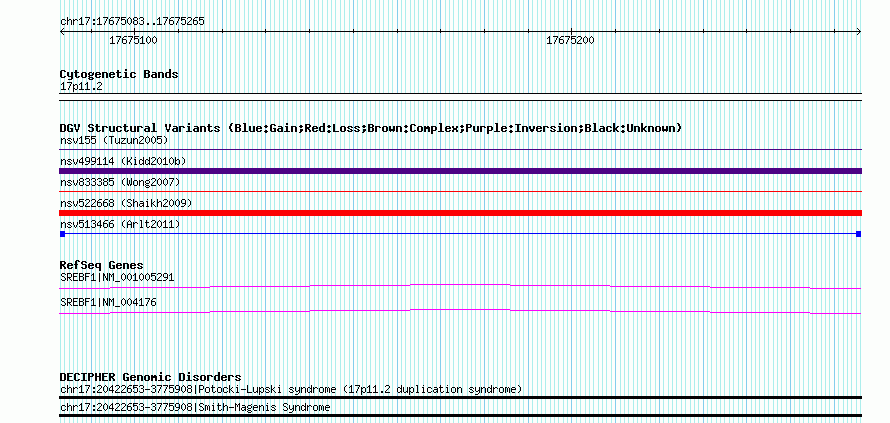Click the SREBF1 NM_004176 magenta transcript line
This screenshot has width=890, height=423.
pyautogui.click(x=460, y=311)
